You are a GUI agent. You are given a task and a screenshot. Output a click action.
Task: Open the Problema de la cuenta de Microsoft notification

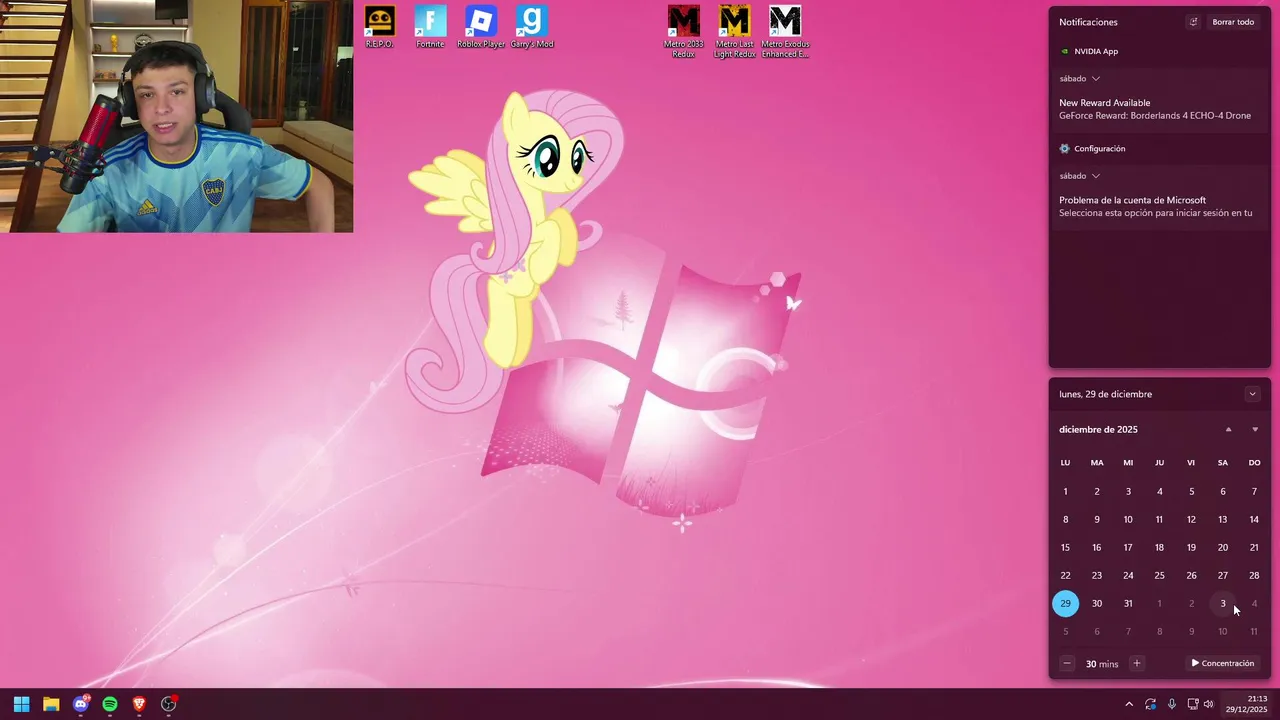tap(1159, 206)
